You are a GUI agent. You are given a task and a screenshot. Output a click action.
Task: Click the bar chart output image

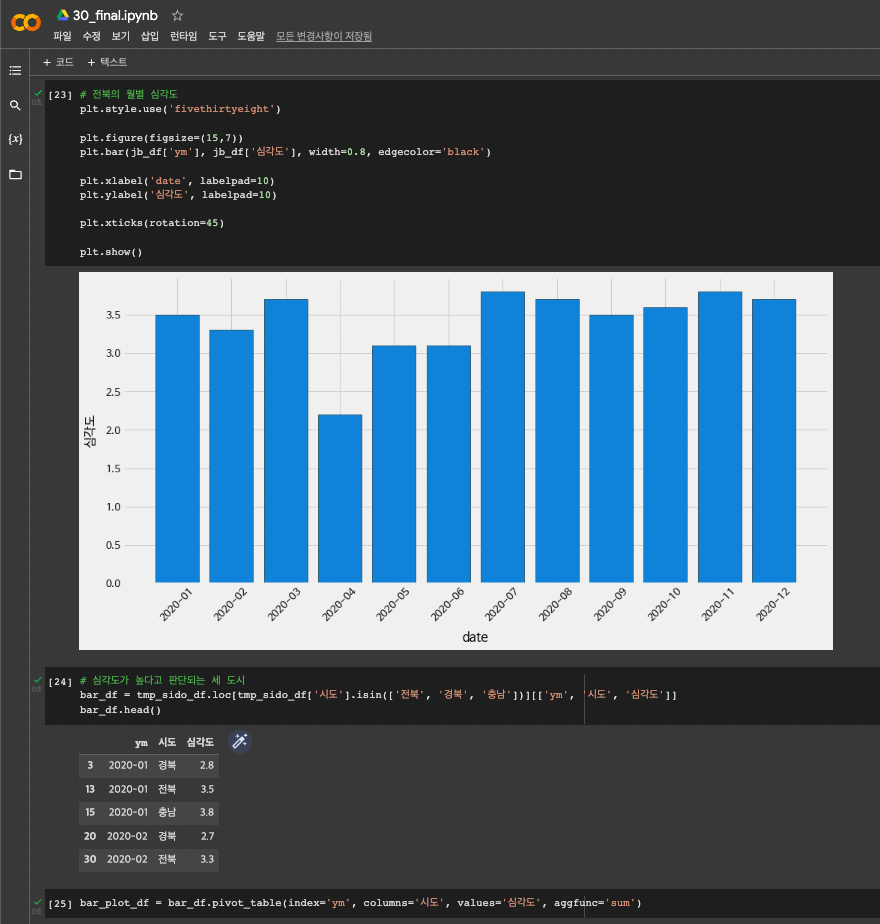pyautogui.click(x=456, y=461)
